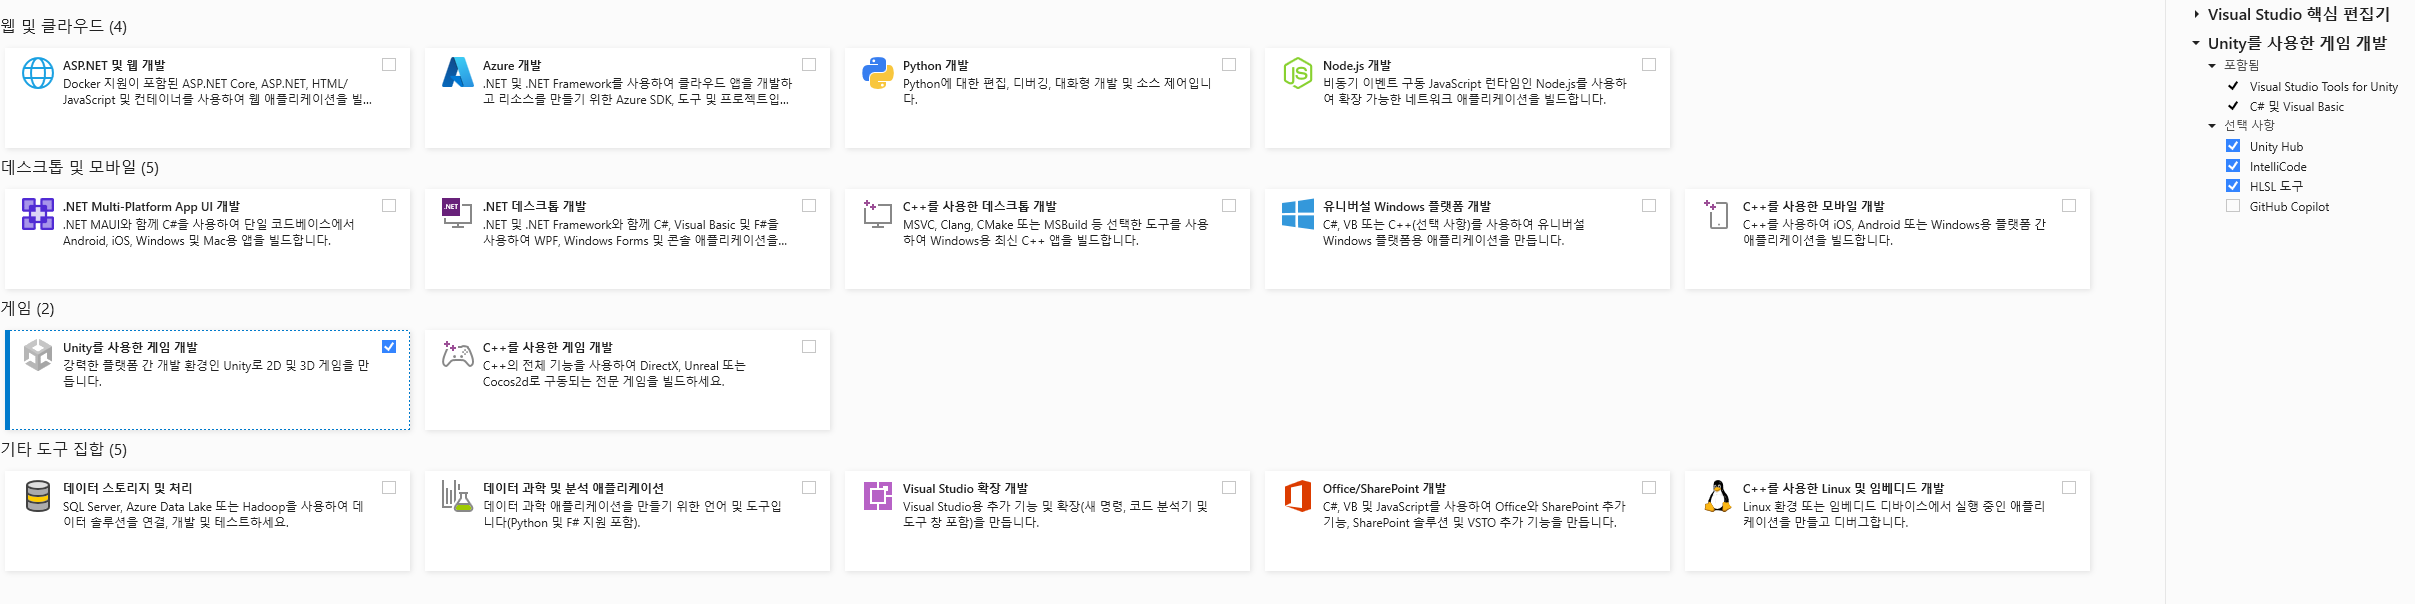Collapse the Unity를 사용한 게임 개발 details node
Viewport: 2415px width, 604px height.
tap(2196, 43)
